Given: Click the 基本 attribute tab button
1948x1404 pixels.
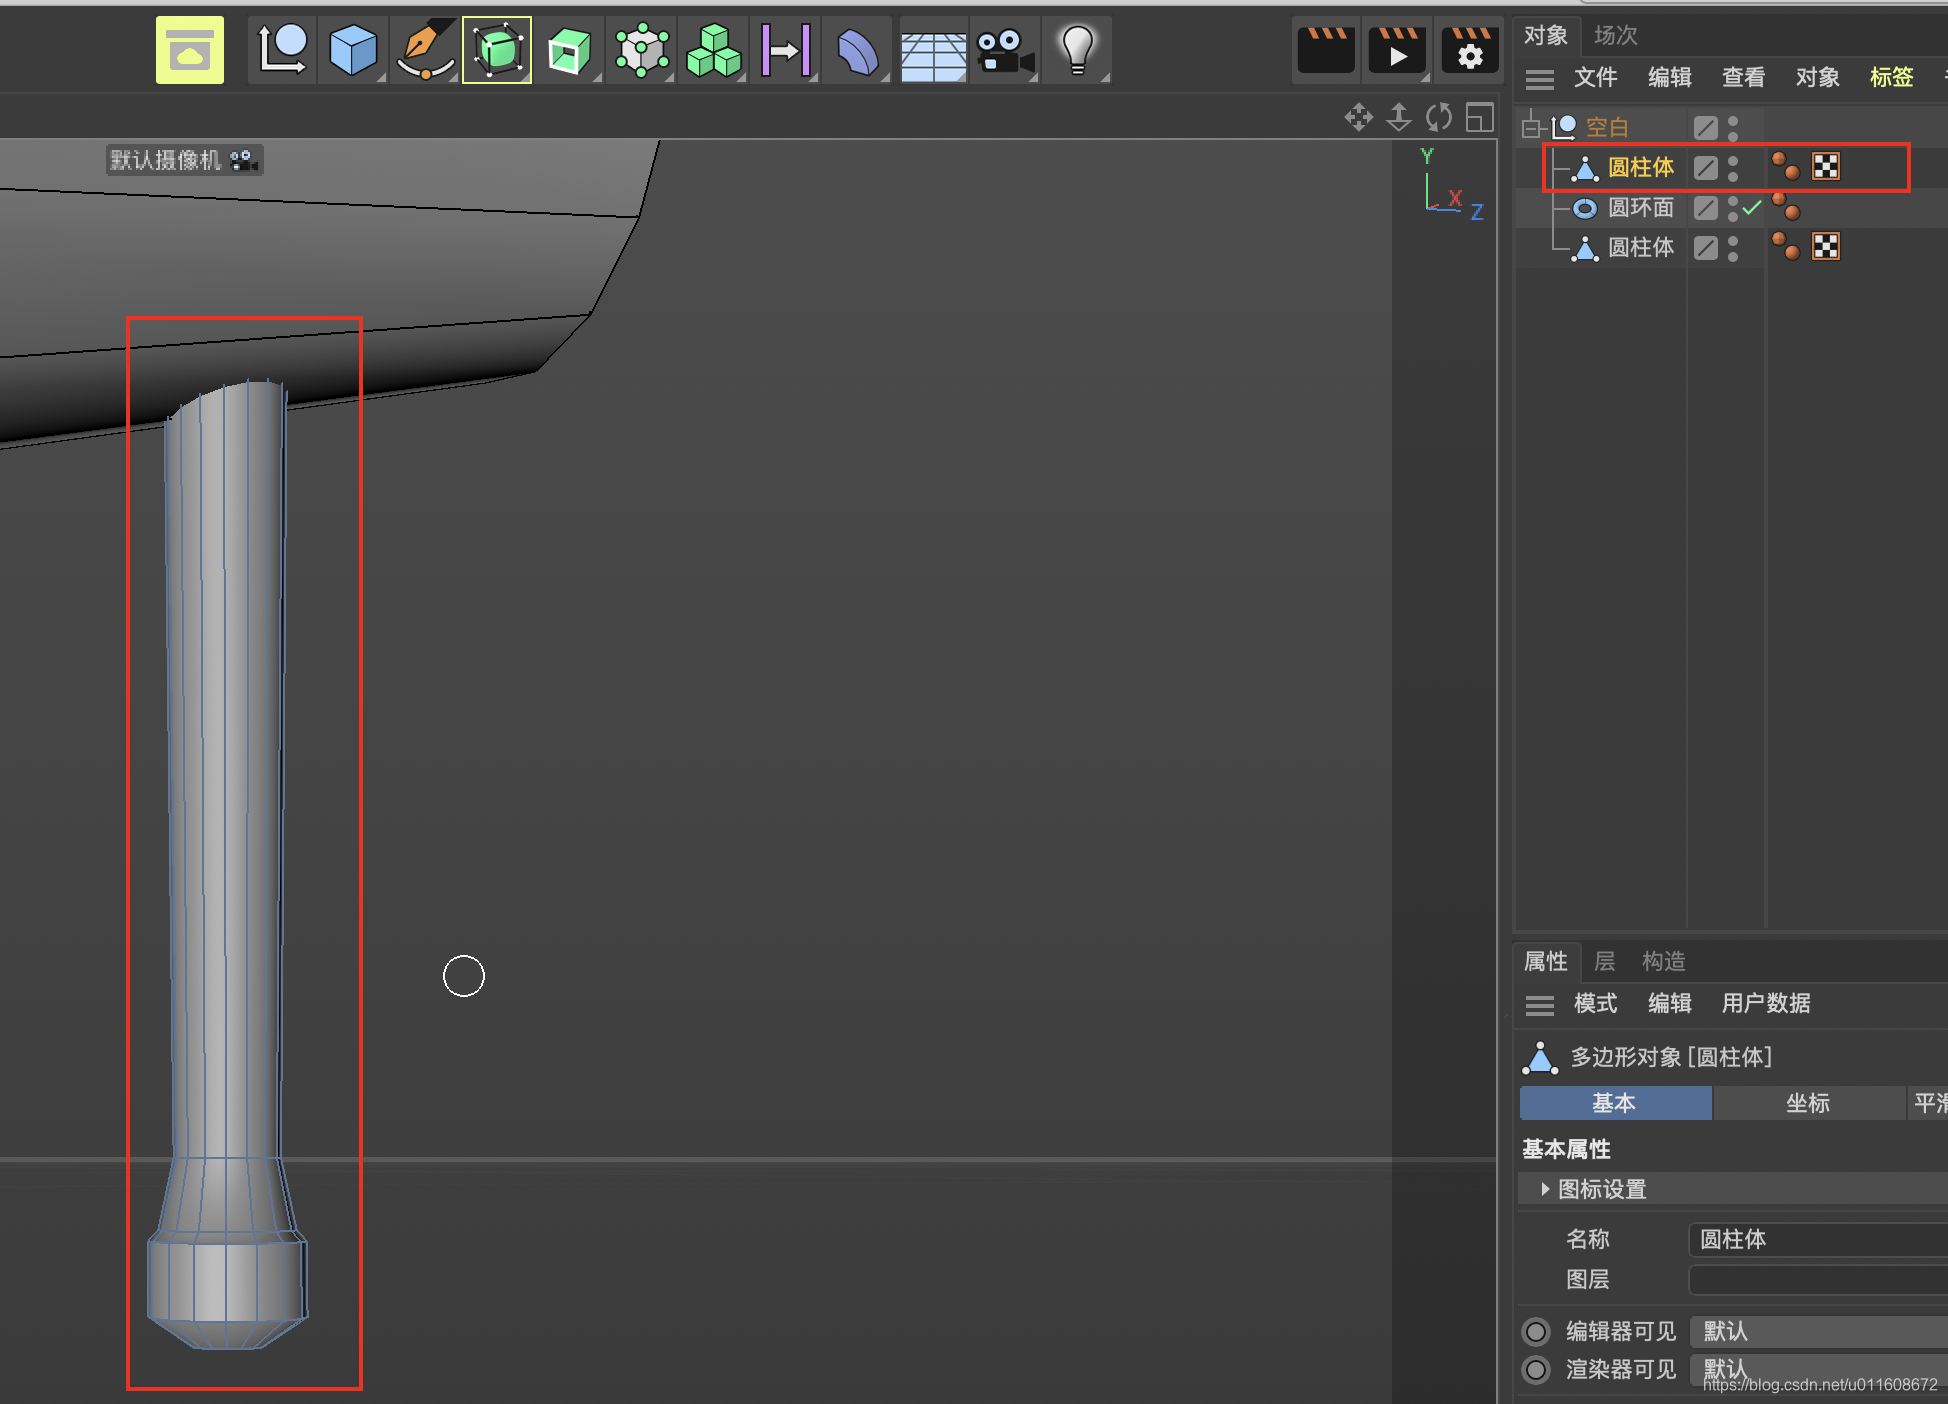Looking at the screenshot, I should [1614, 1103].
